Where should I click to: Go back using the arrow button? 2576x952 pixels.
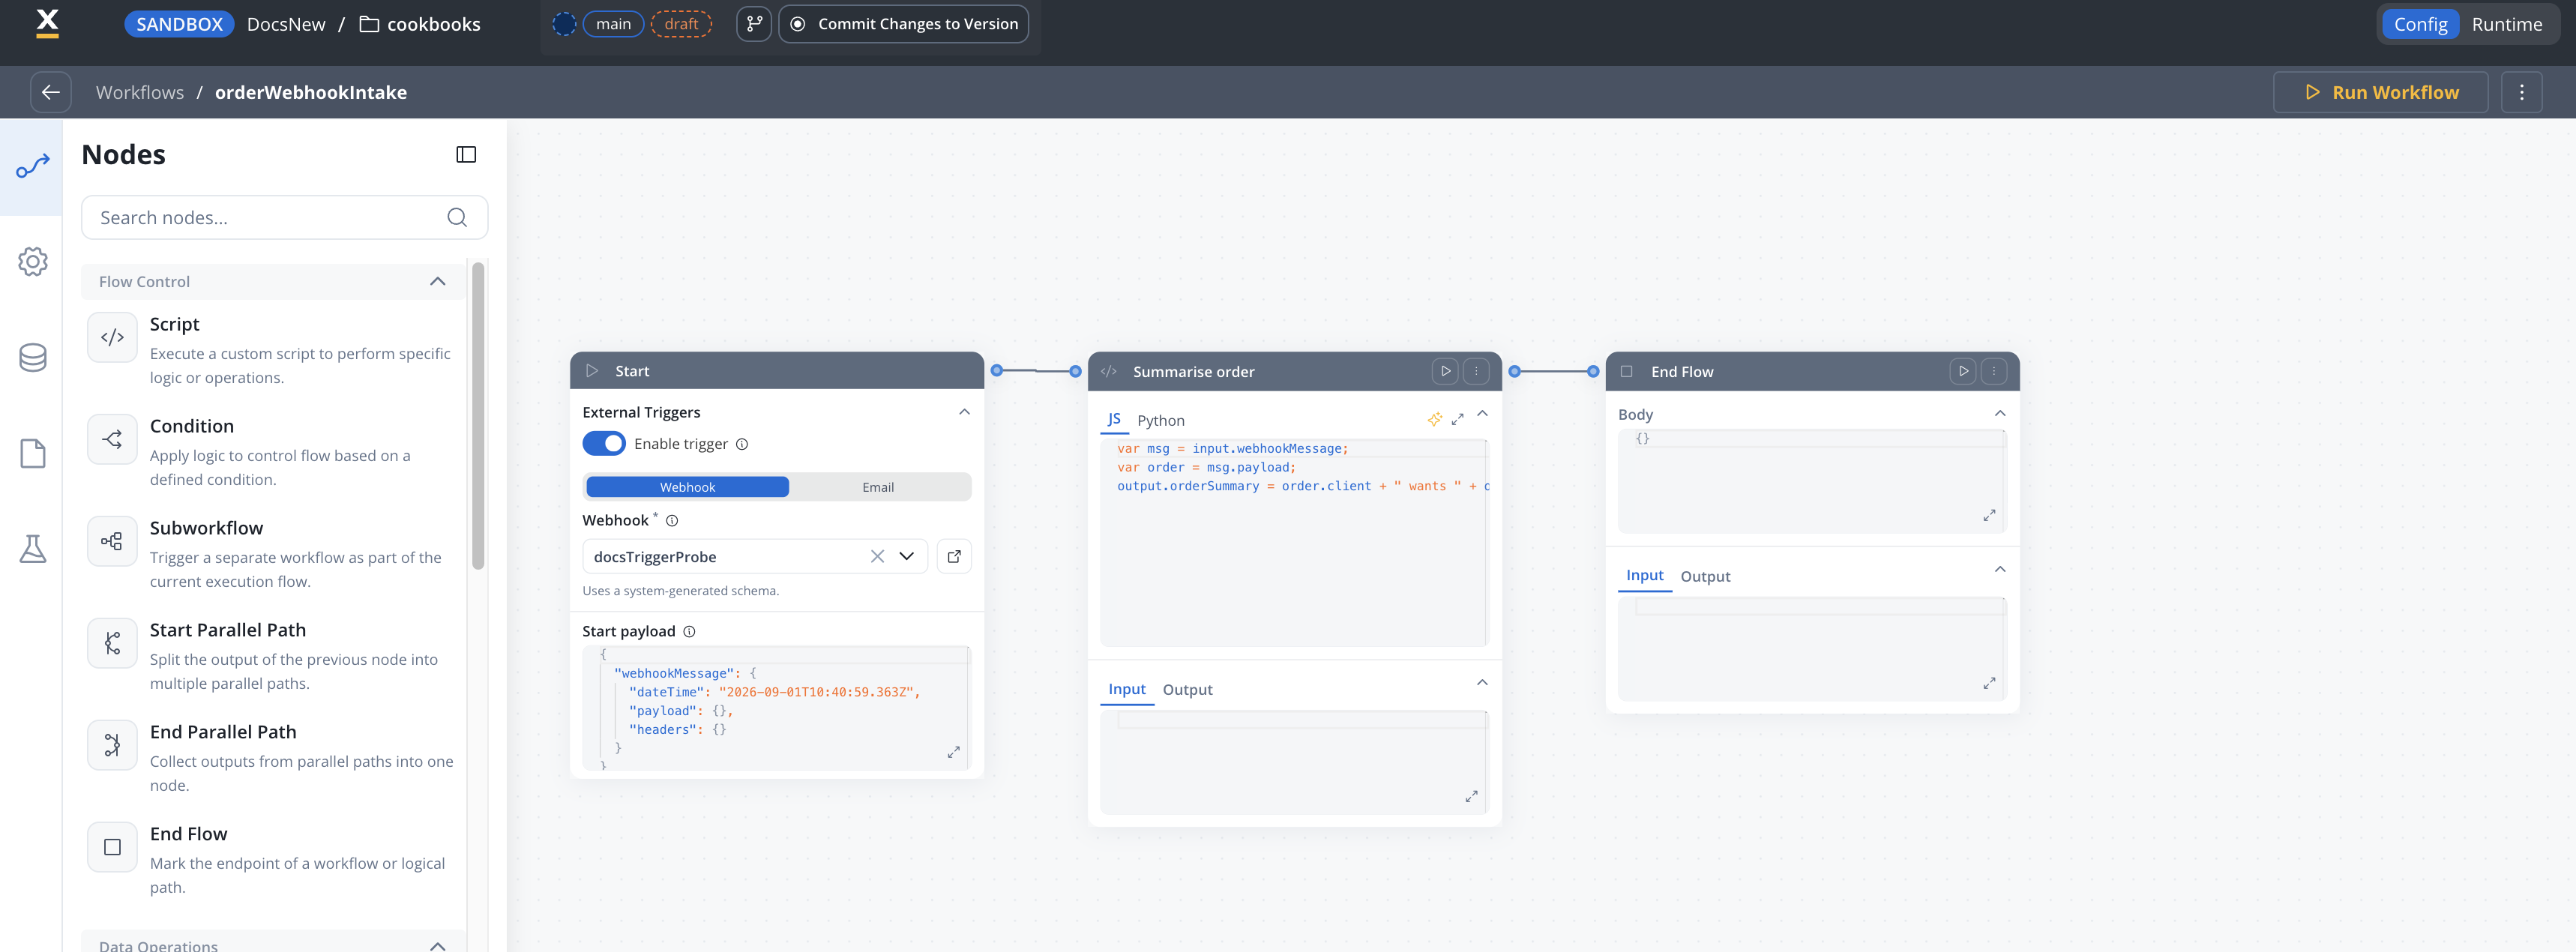50,92
